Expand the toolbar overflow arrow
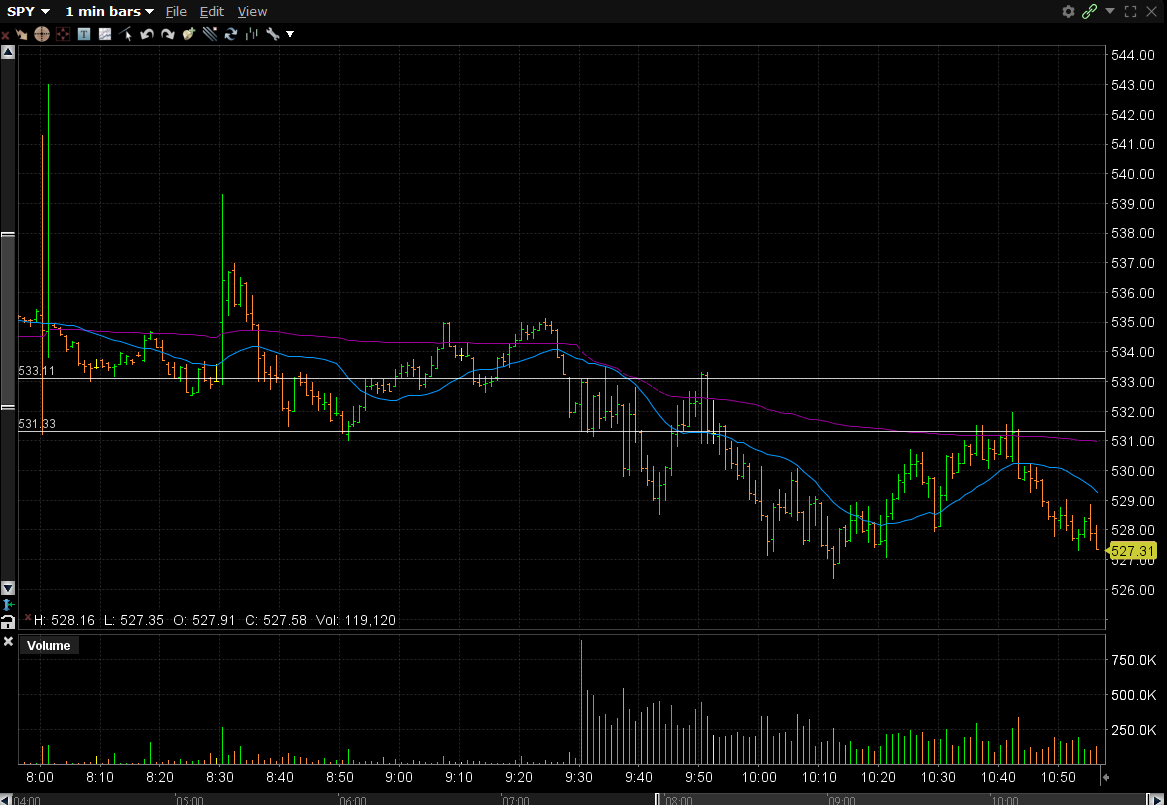1167x805 pixels. (x=290, y=34)
